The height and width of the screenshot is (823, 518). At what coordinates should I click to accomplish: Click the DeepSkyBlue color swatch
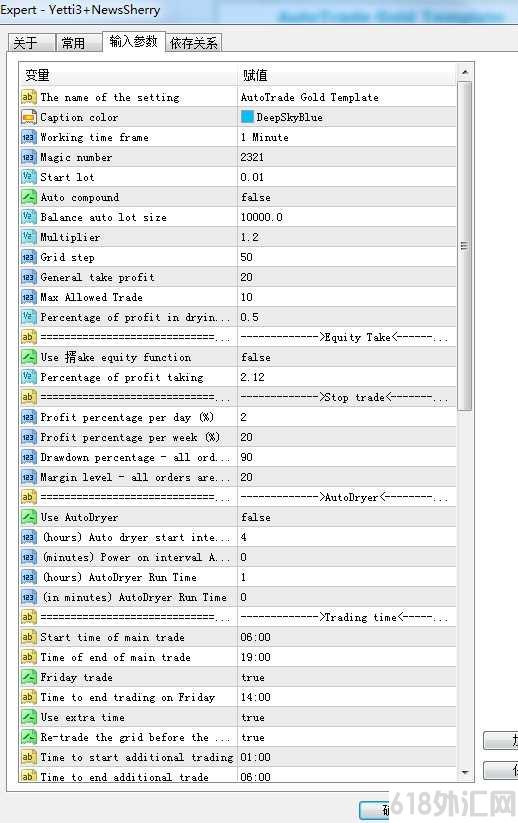pos(247,117)
